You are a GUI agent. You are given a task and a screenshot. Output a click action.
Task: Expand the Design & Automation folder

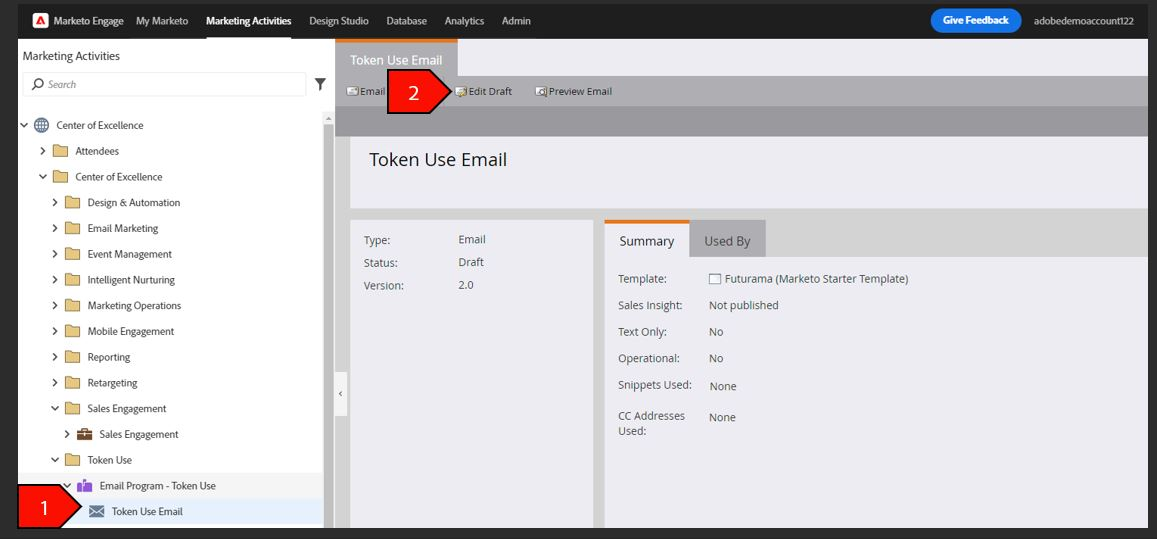point(55,202)
